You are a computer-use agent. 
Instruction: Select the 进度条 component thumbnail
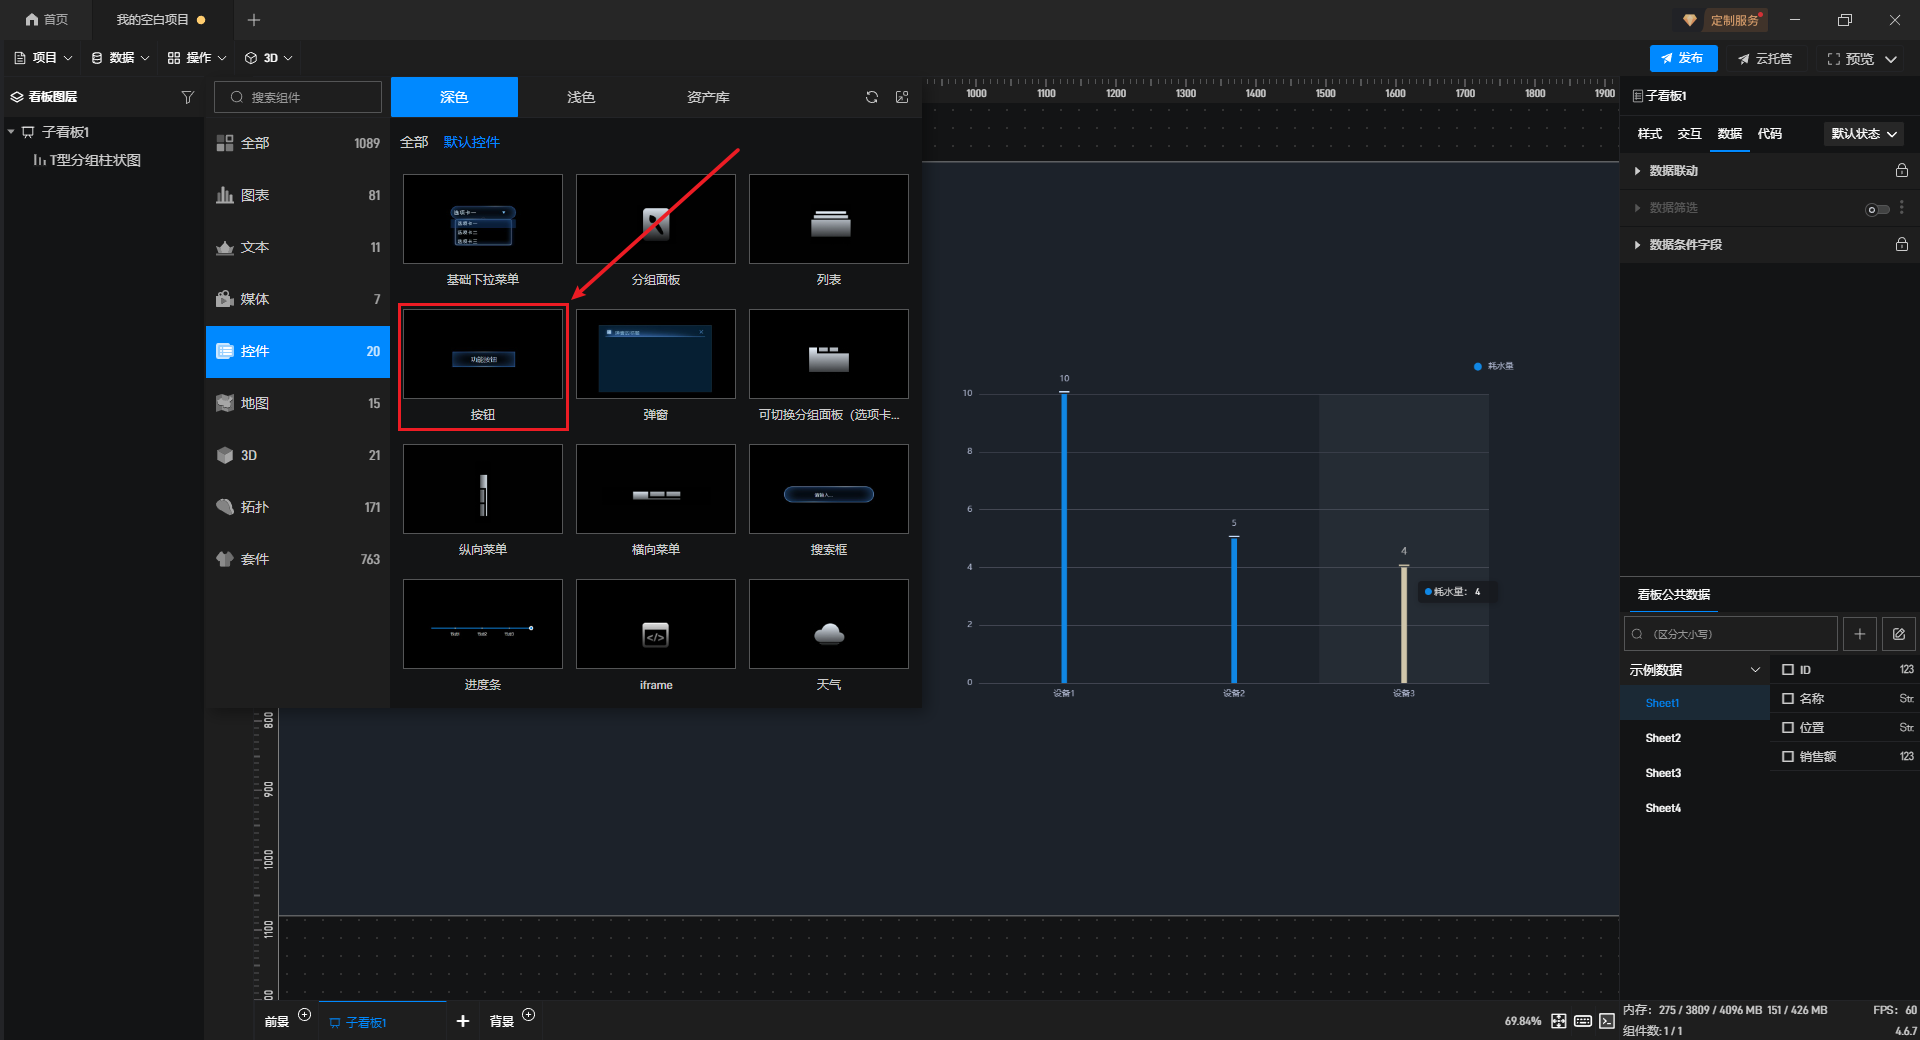pos(483,625)
